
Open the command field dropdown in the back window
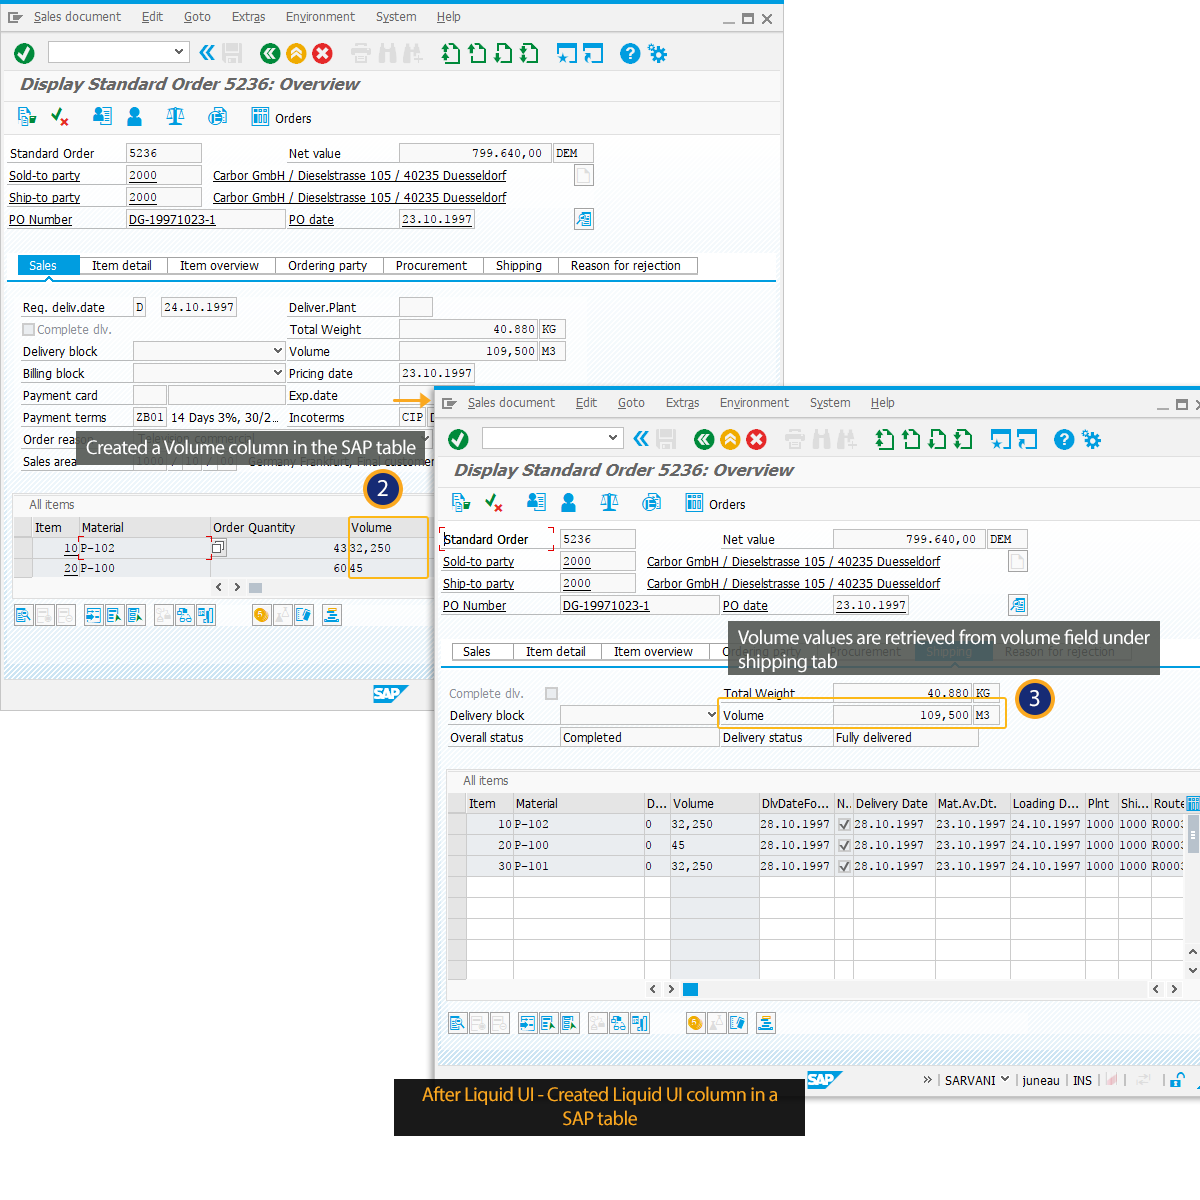tap(179, 51)
